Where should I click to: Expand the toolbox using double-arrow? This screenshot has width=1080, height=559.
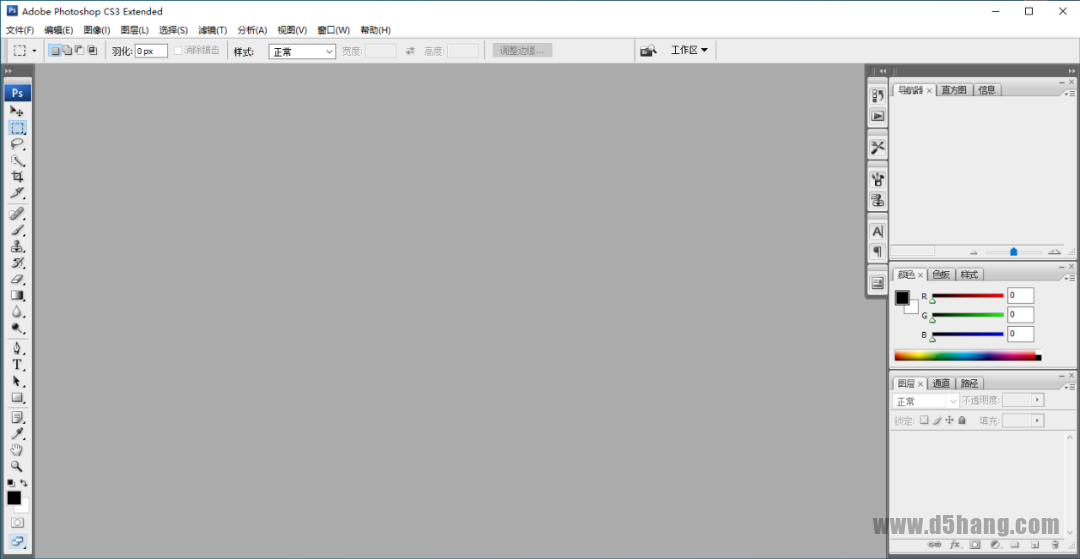(8, 71)
